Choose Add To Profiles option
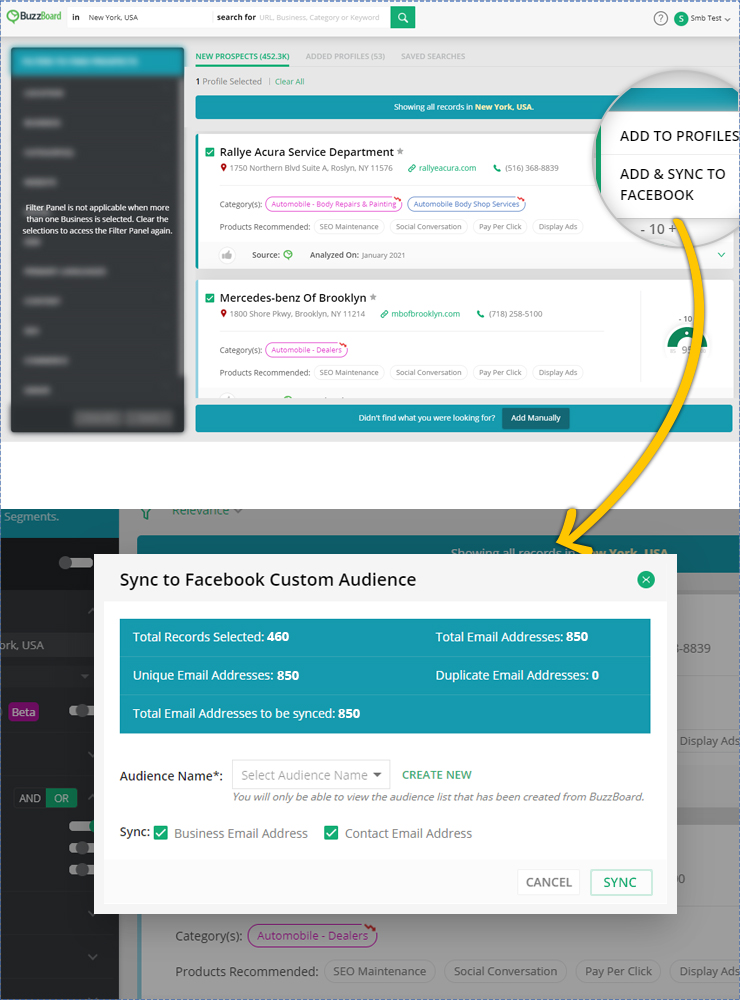 [x=679, y=136]
